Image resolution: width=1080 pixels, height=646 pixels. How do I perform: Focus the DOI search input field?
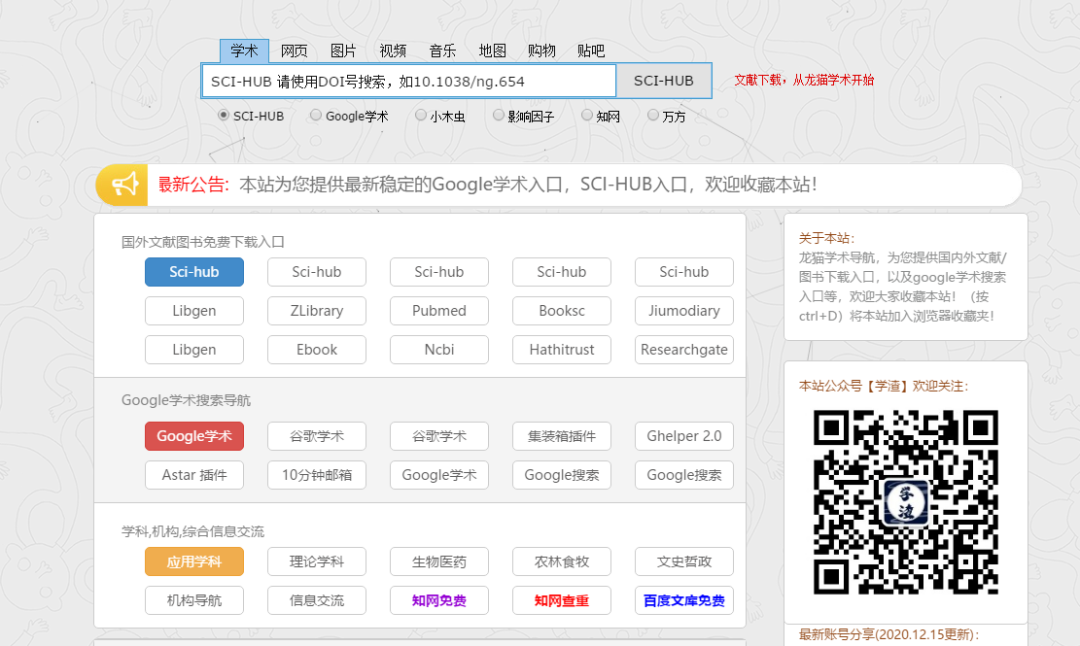[408, 81]
